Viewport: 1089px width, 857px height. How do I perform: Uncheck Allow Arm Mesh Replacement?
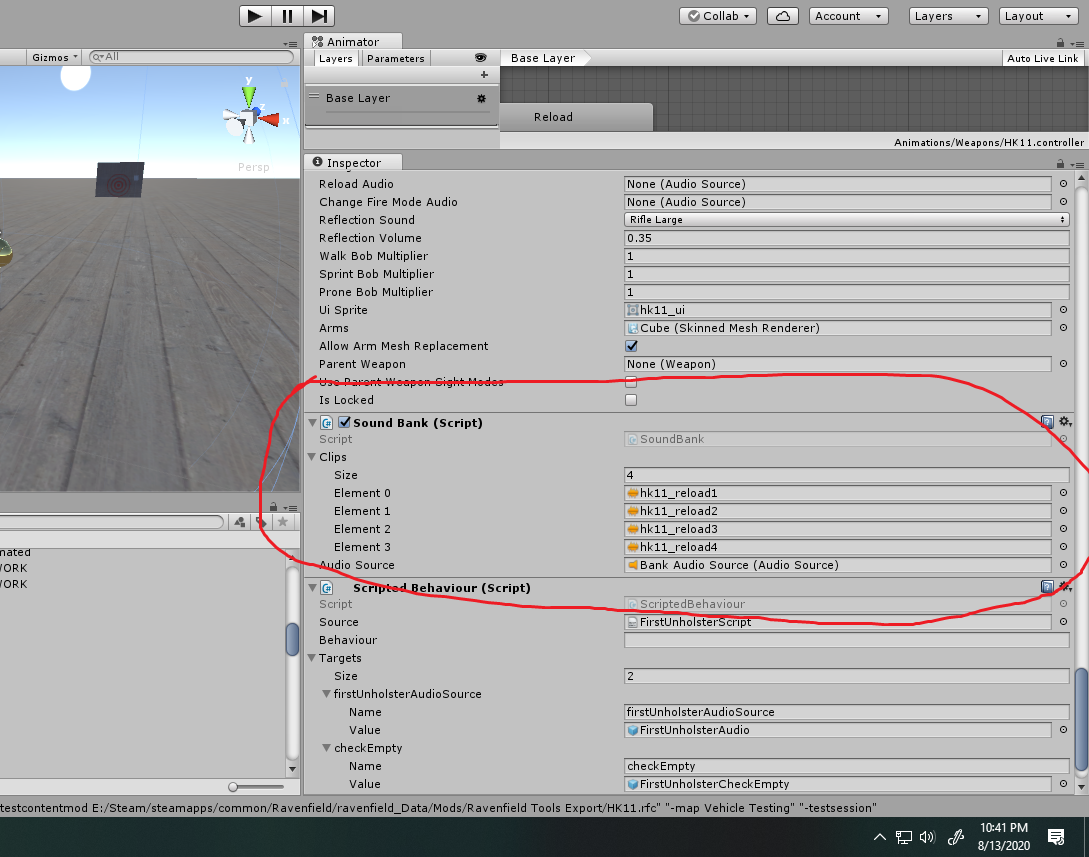point(631,346)
